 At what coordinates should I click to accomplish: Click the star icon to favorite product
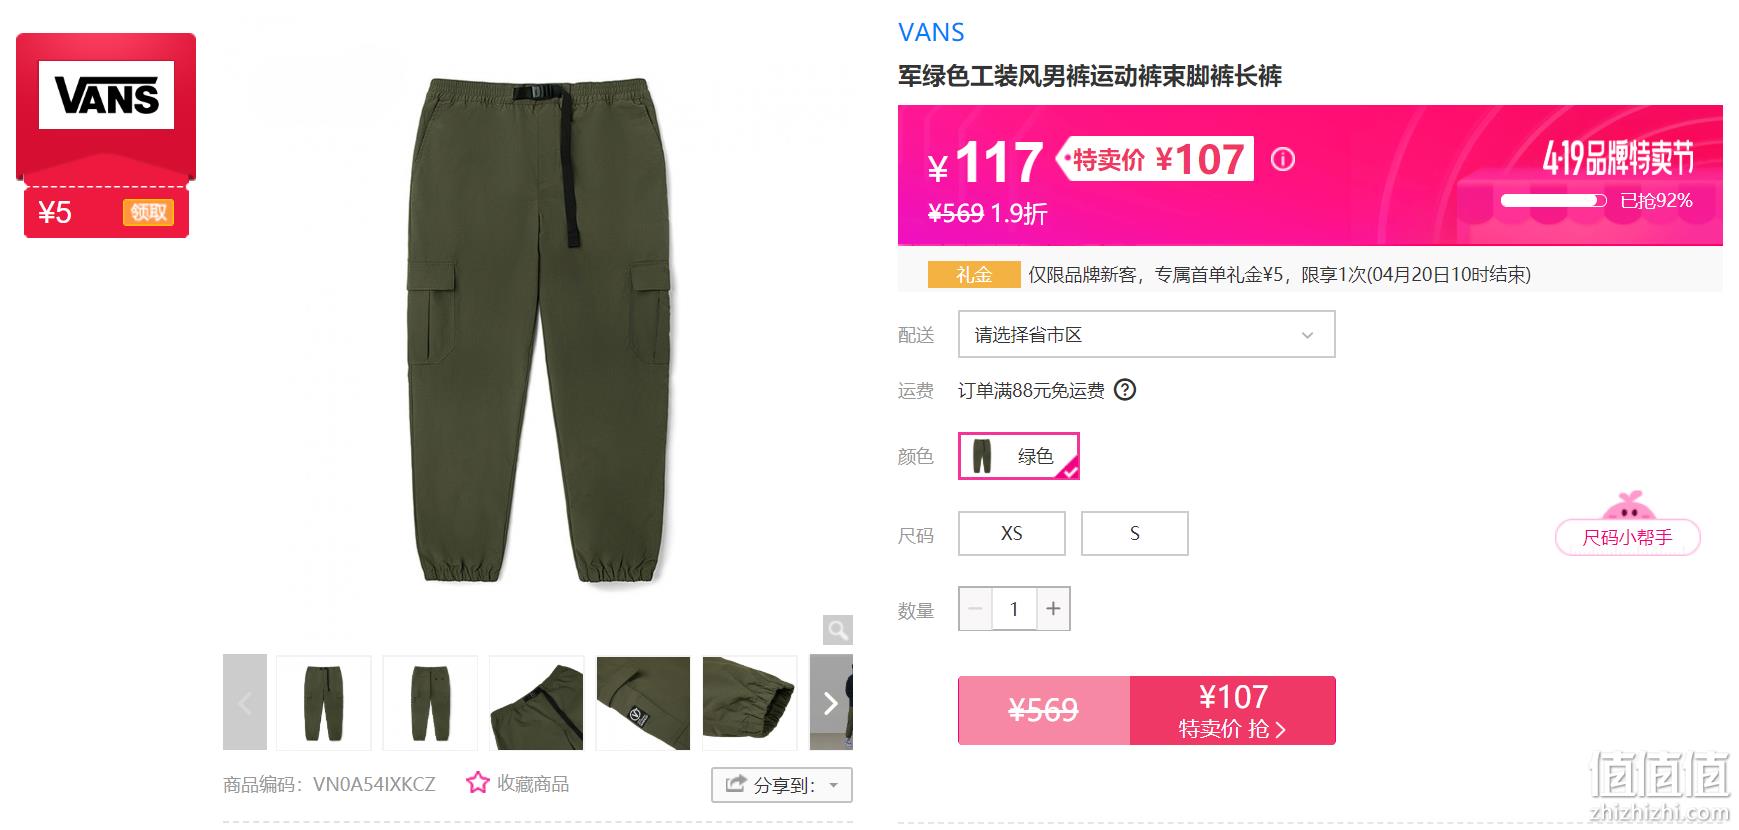point(477,783)
